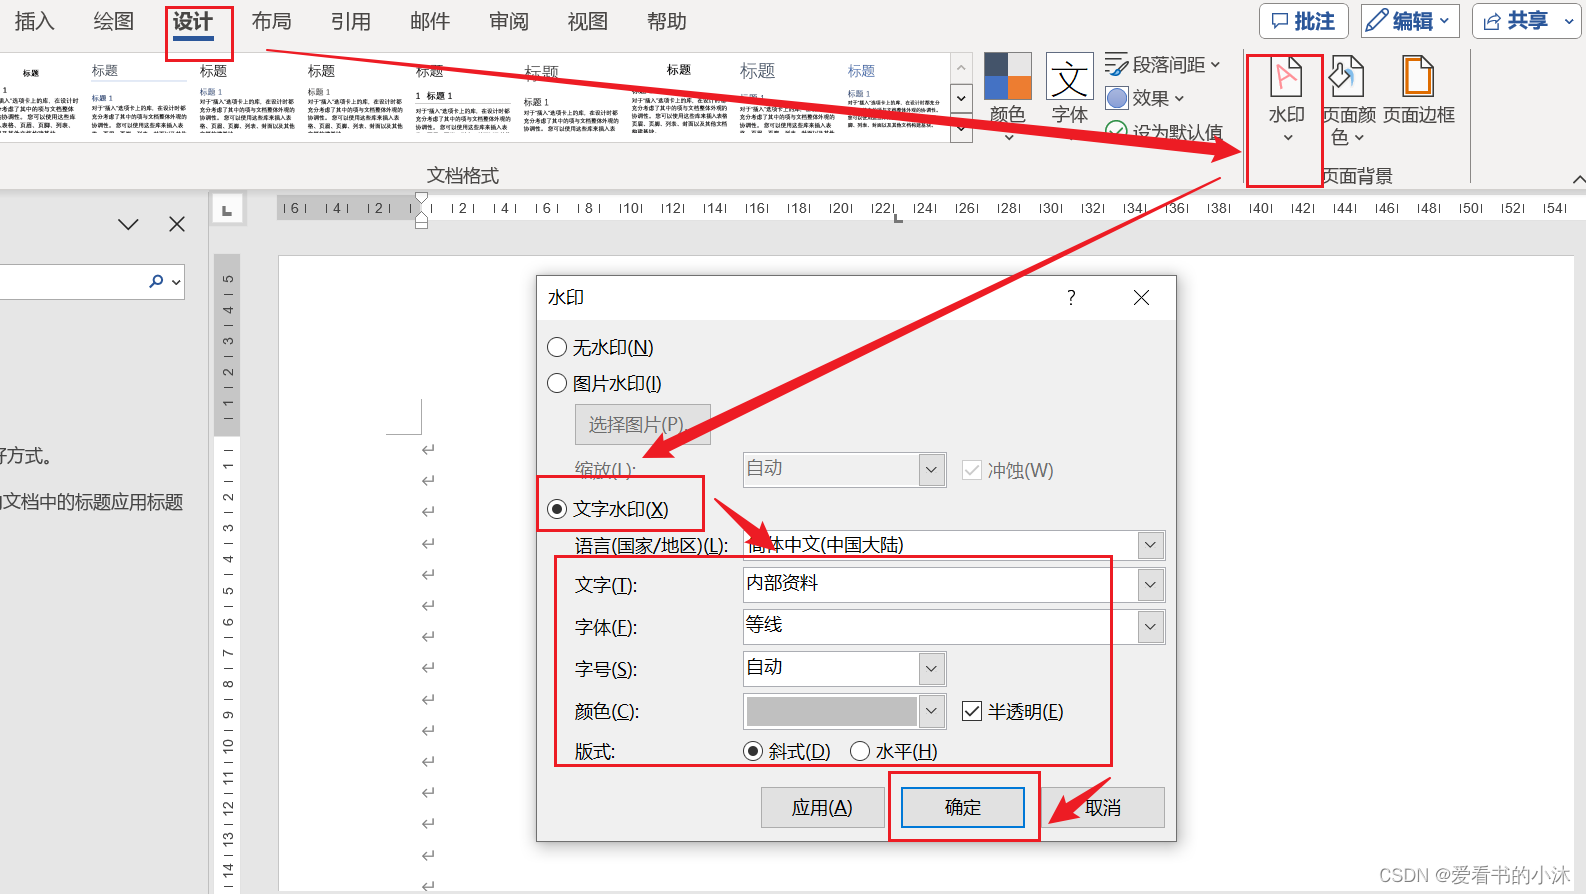The image size is (1586, 894).
Task: Click the font field showing 等线
Action: [940, 627]
